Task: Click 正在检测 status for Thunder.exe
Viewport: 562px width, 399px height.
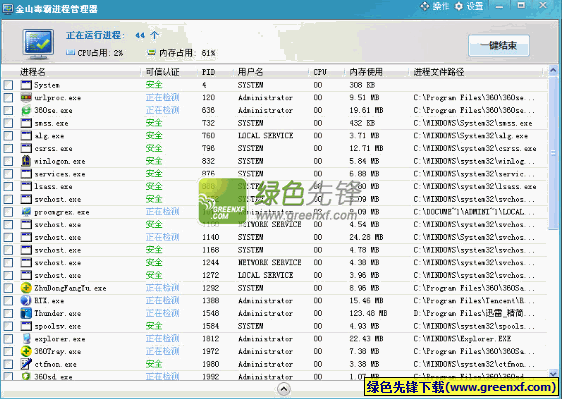Action: [162, 313]
